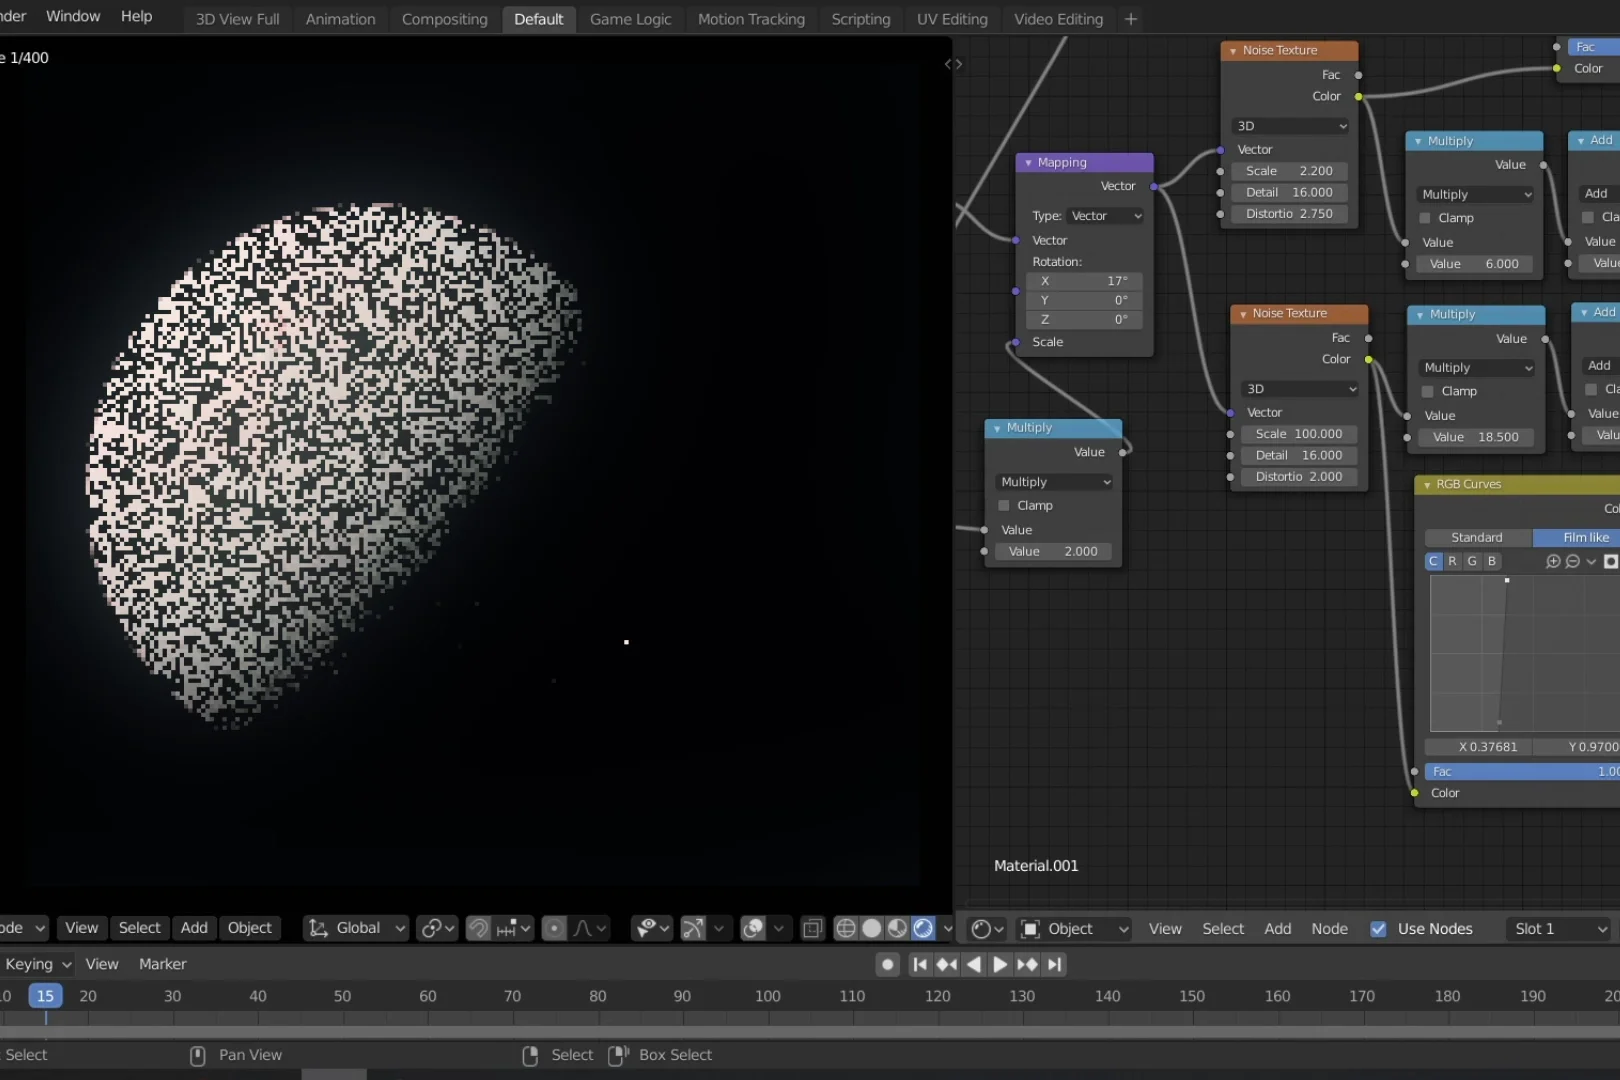Enable Clamp on the Value 18.500 Multiply node
This screenshot has height=1080, width=1620.
[x=1427, y=391]
